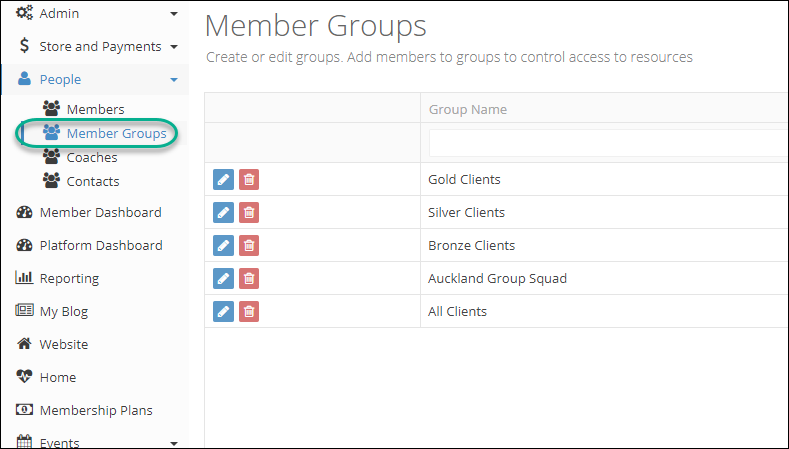Viewport: 789px width, 449px height.
Task: Click the Group Name filter field
Action: tap(608, 143)
